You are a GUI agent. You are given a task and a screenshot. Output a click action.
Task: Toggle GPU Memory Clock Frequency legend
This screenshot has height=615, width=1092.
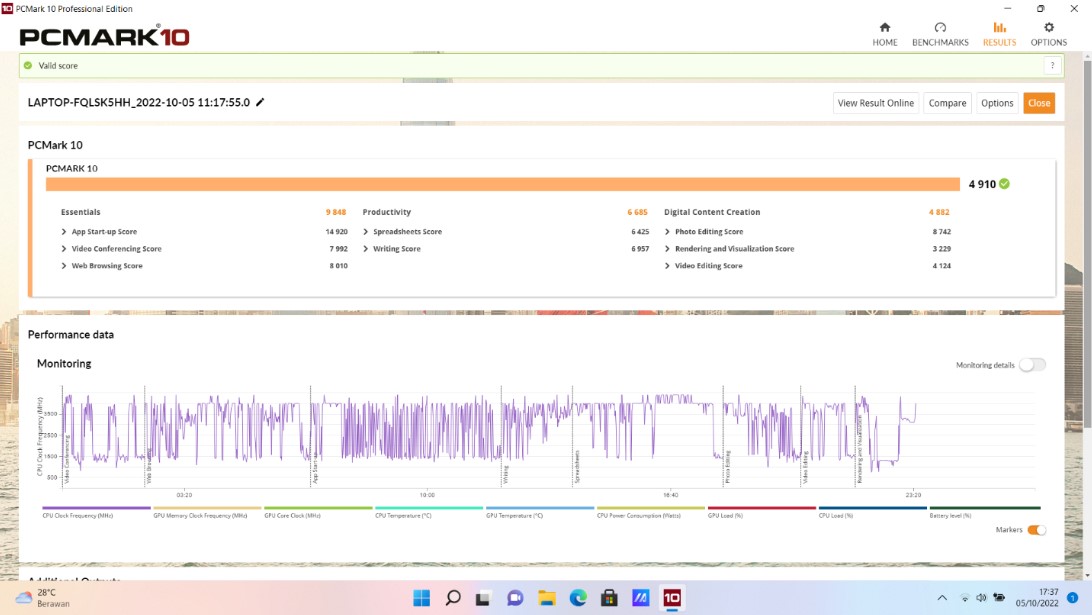click(207, 512)
